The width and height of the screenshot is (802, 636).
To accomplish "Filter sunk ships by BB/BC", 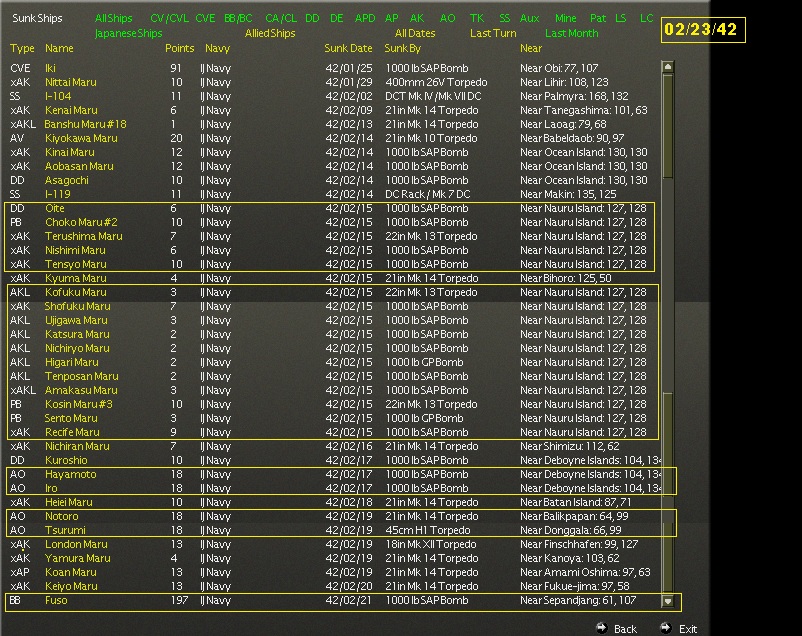I will tap(238, 18).
